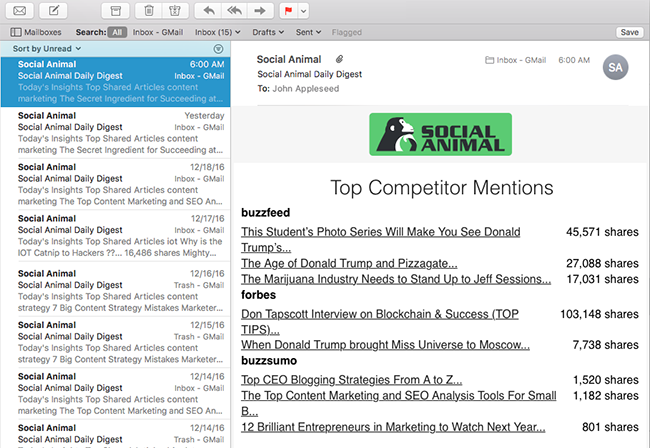Select the All search scope
The width and height of the screenshot is (650, 448).
click(x=117, y=32)
